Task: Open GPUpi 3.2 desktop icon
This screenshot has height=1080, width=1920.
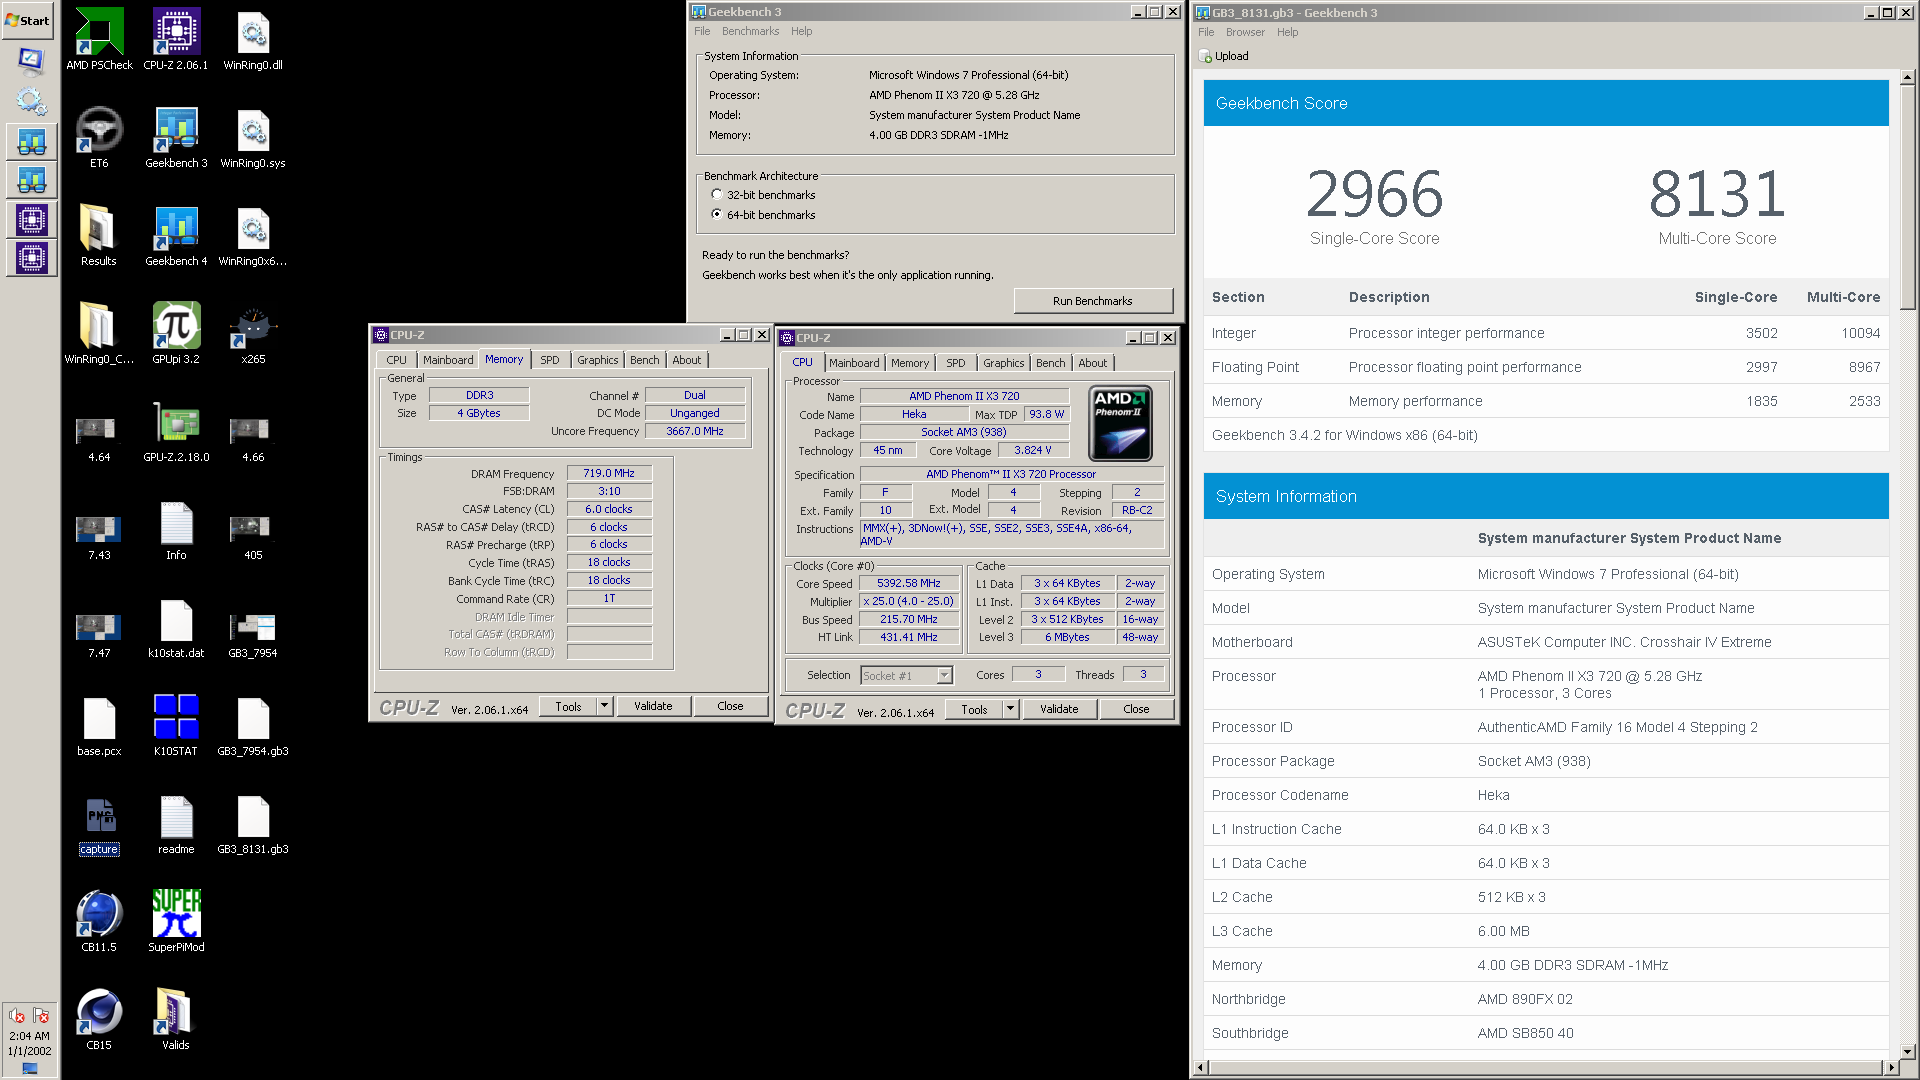Action: (x=176, y=332)
